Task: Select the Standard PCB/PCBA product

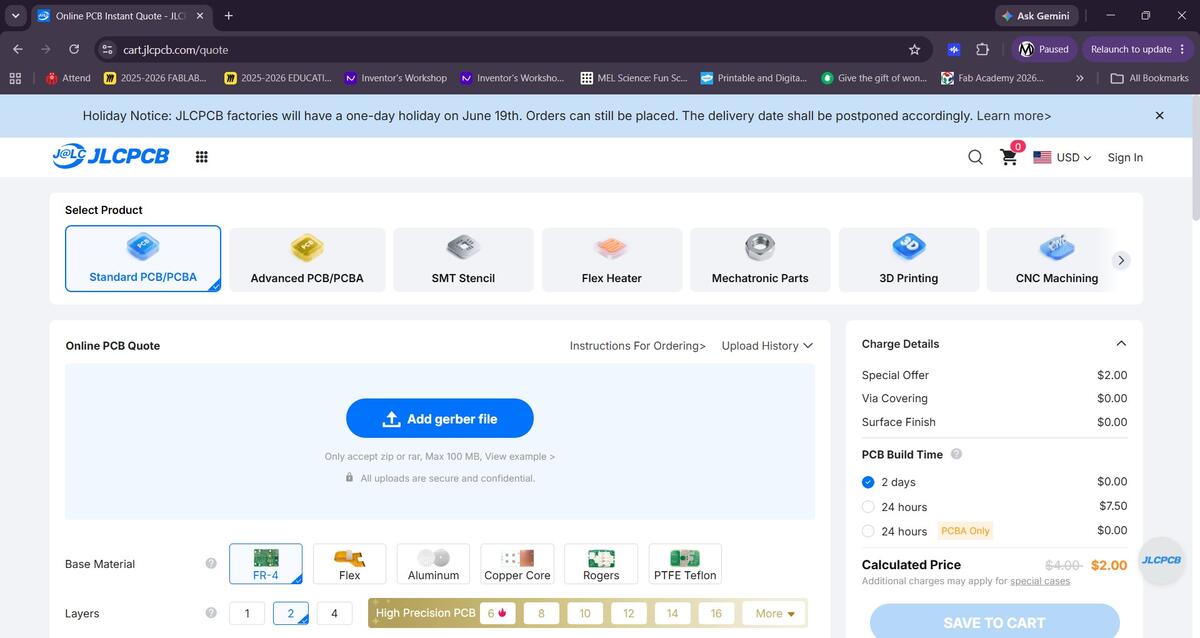Action: click(143, 259)
